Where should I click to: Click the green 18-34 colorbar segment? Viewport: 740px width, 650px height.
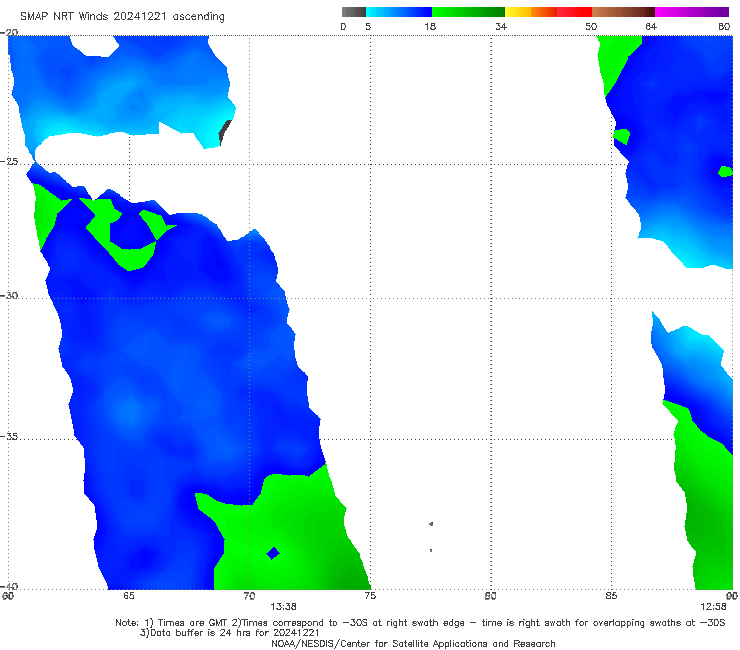point(468,12)
